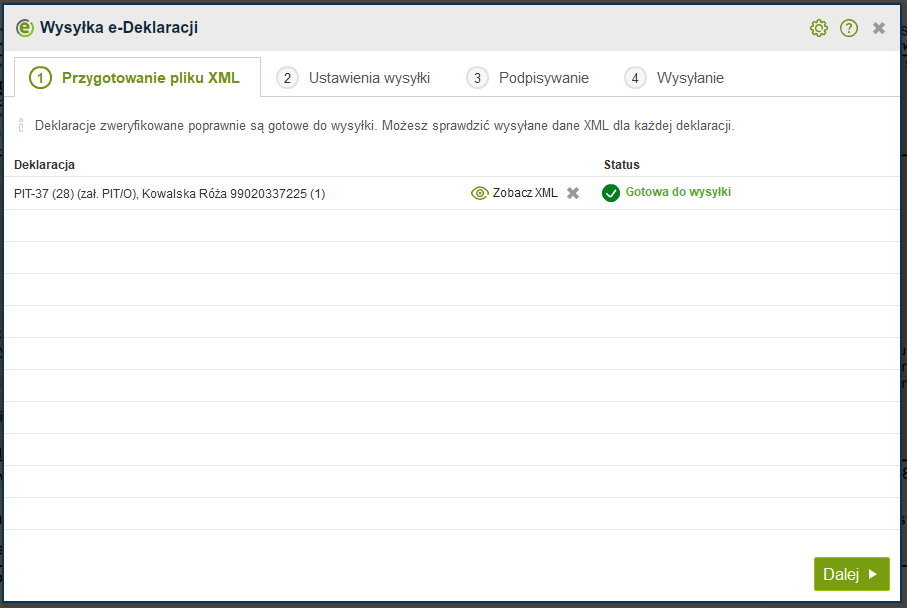Select the Wysyłanie step tab
907x608 pixels.
click(x=675, y=78)
